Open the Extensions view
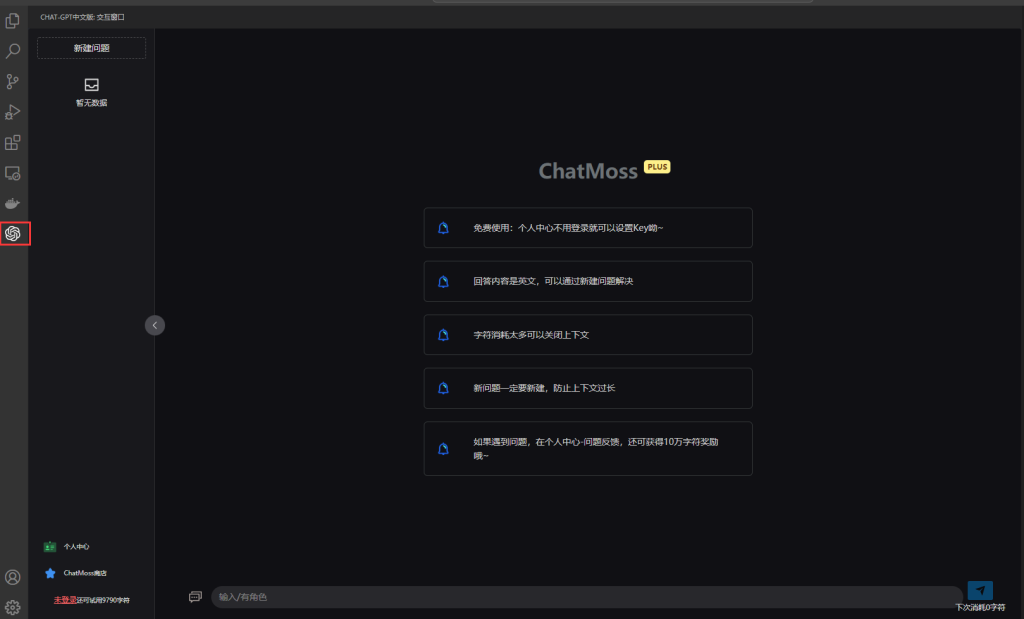The height and width of the screenshot is (619, 1024). (12, 142)
